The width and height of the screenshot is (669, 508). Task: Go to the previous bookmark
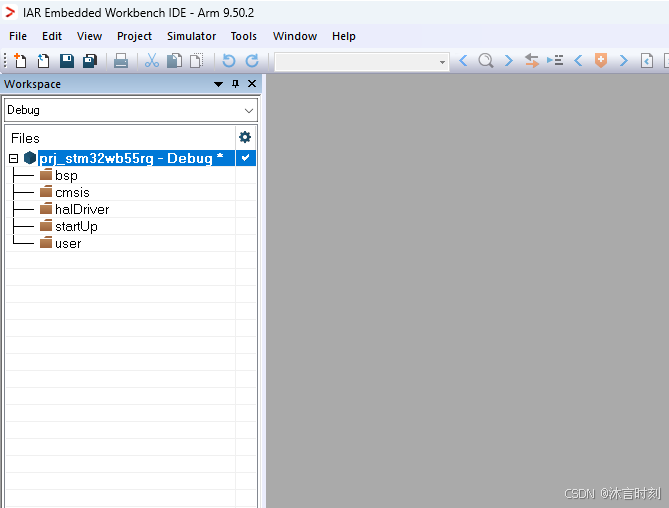coord(578,61)
